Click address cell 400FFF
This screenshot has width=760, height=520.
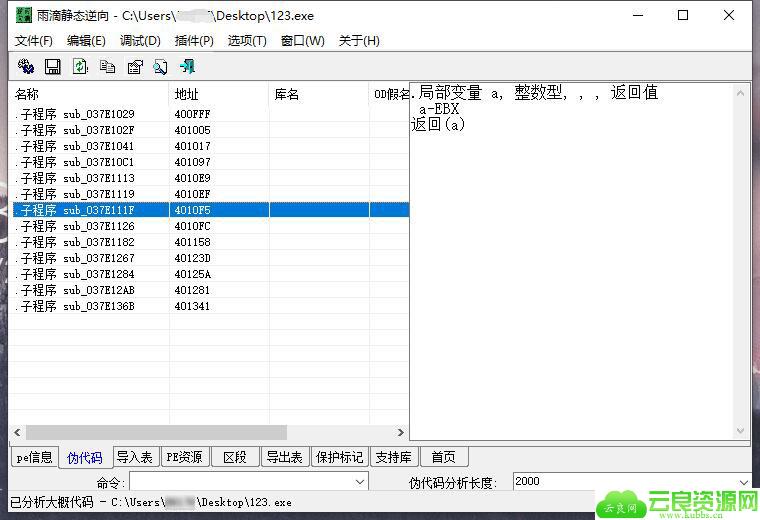click(x=192, y=114)
